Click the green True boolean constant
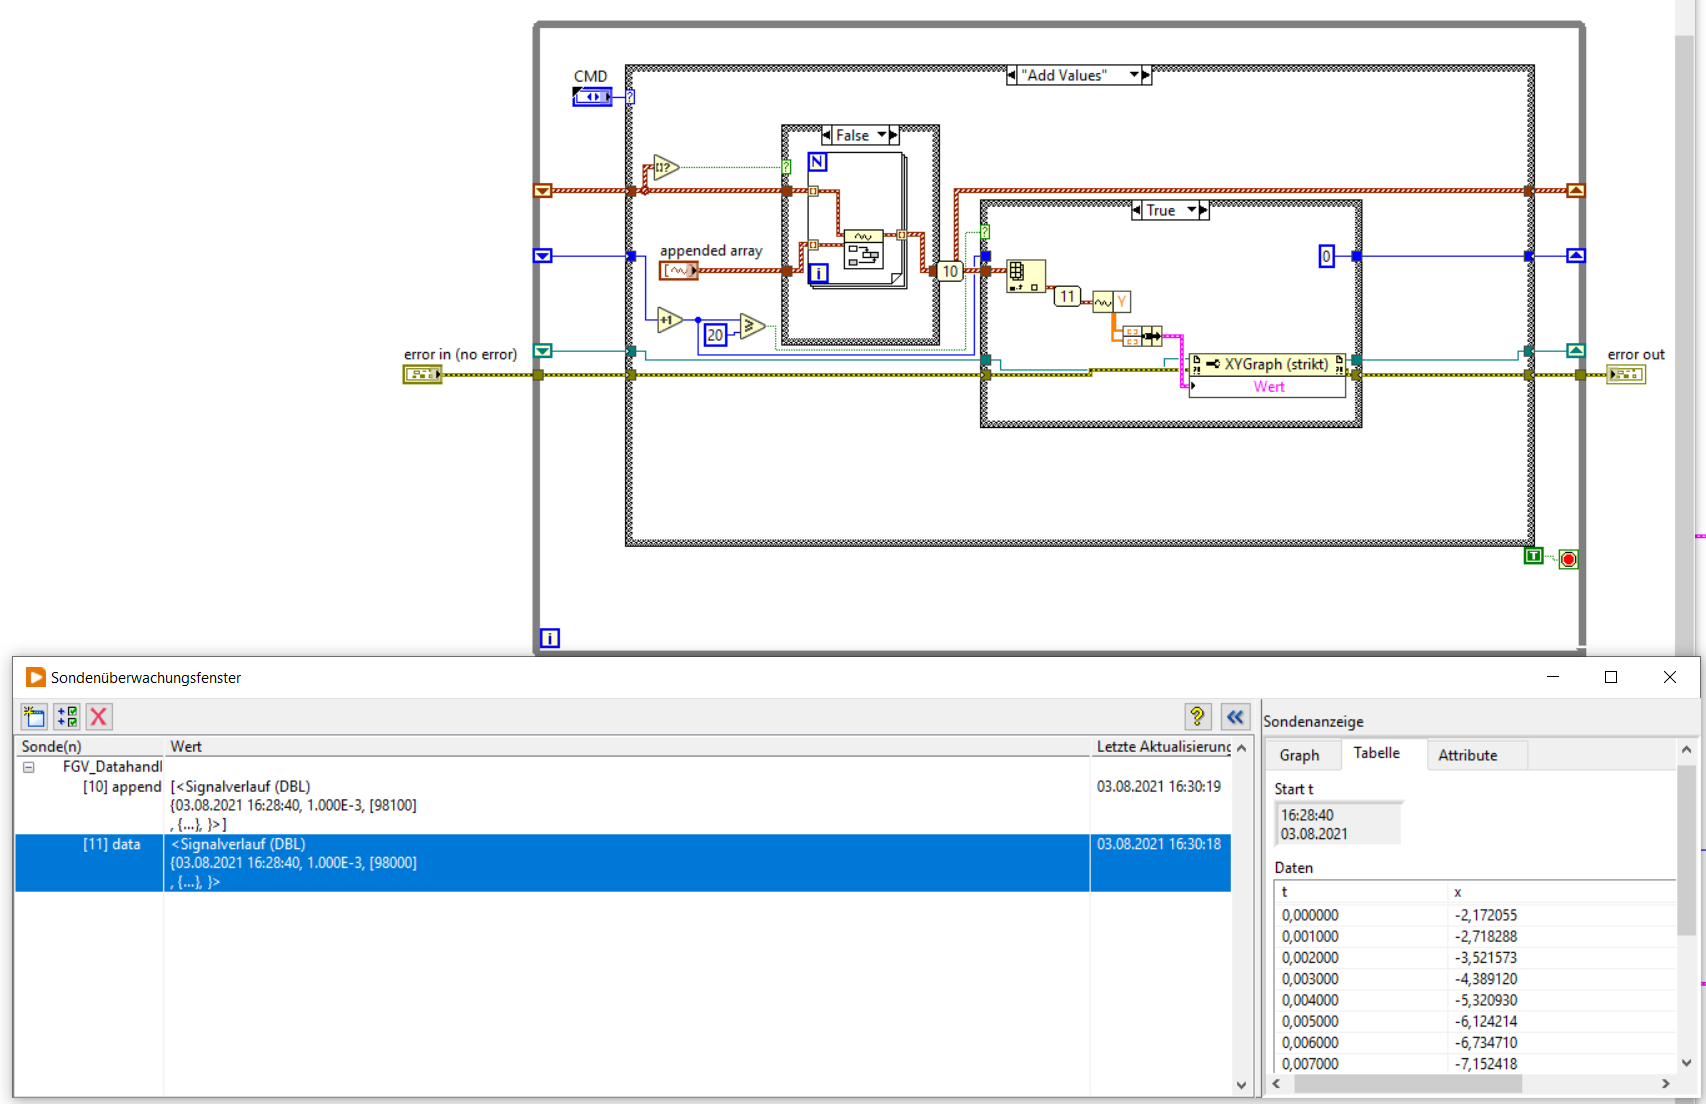 point(1533,556)
